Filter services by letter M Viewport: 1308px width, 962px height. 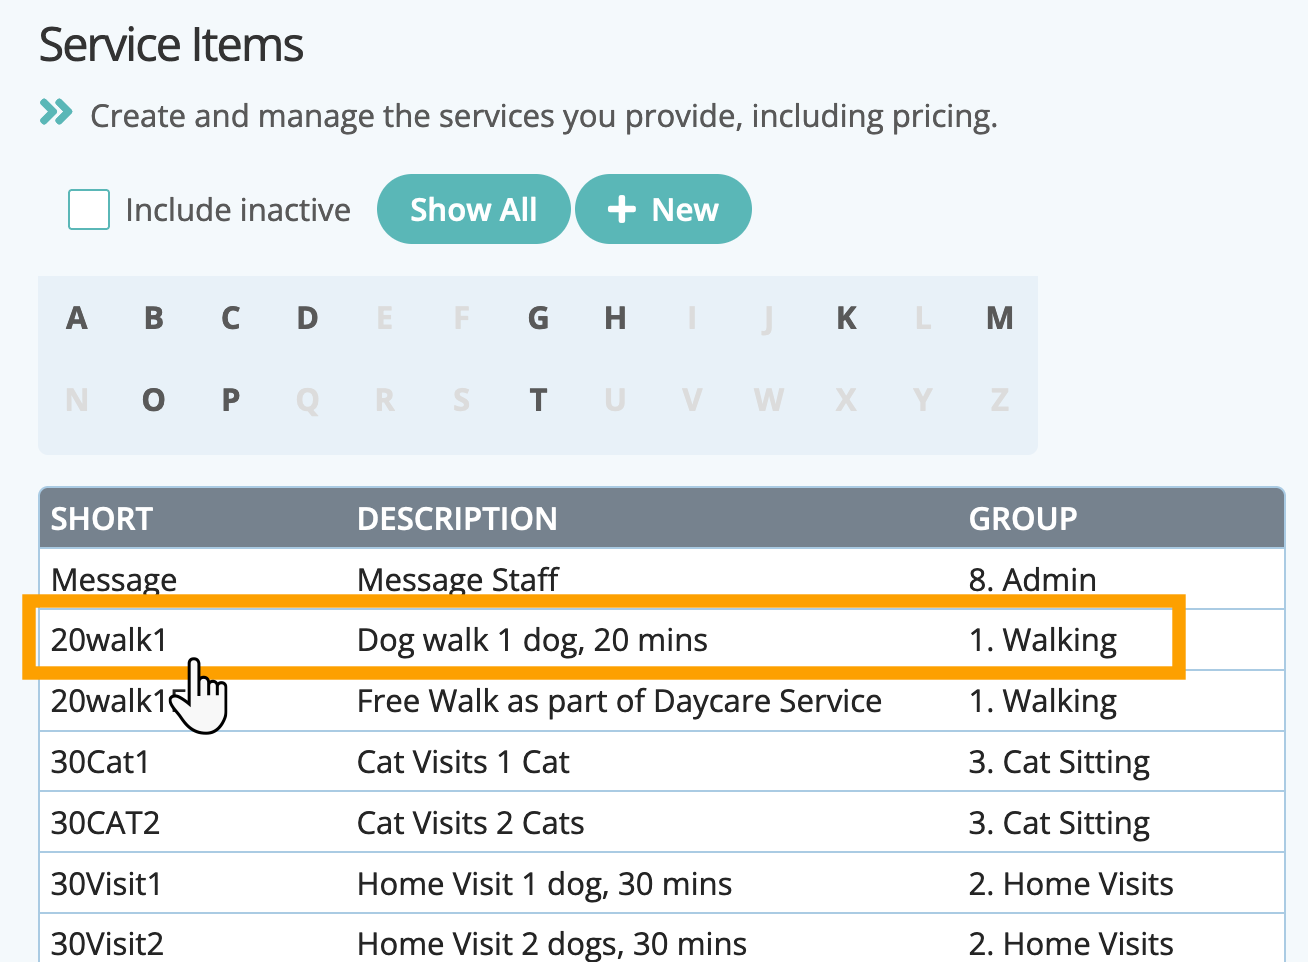tap(999, 319)
